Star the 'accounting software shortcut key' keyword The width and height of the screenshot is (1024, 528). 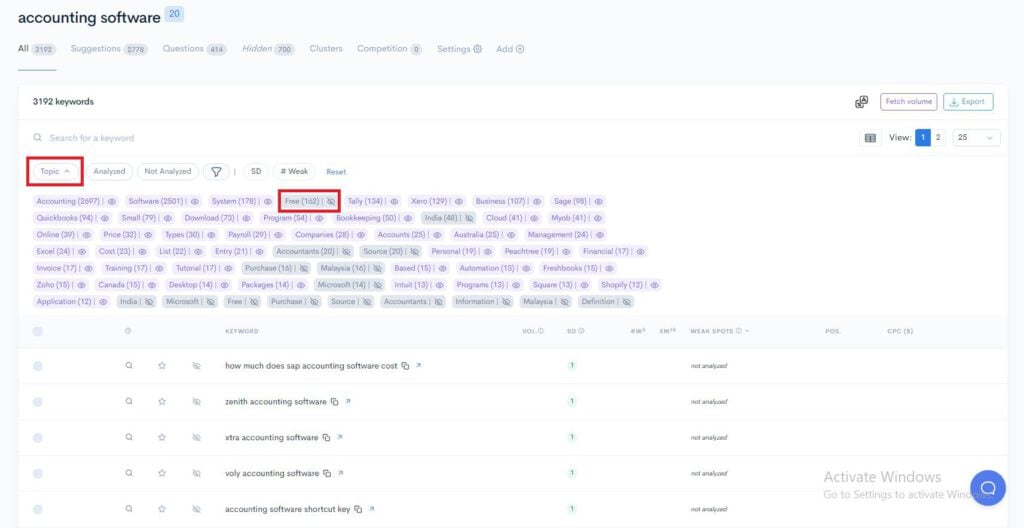(162, 508)
